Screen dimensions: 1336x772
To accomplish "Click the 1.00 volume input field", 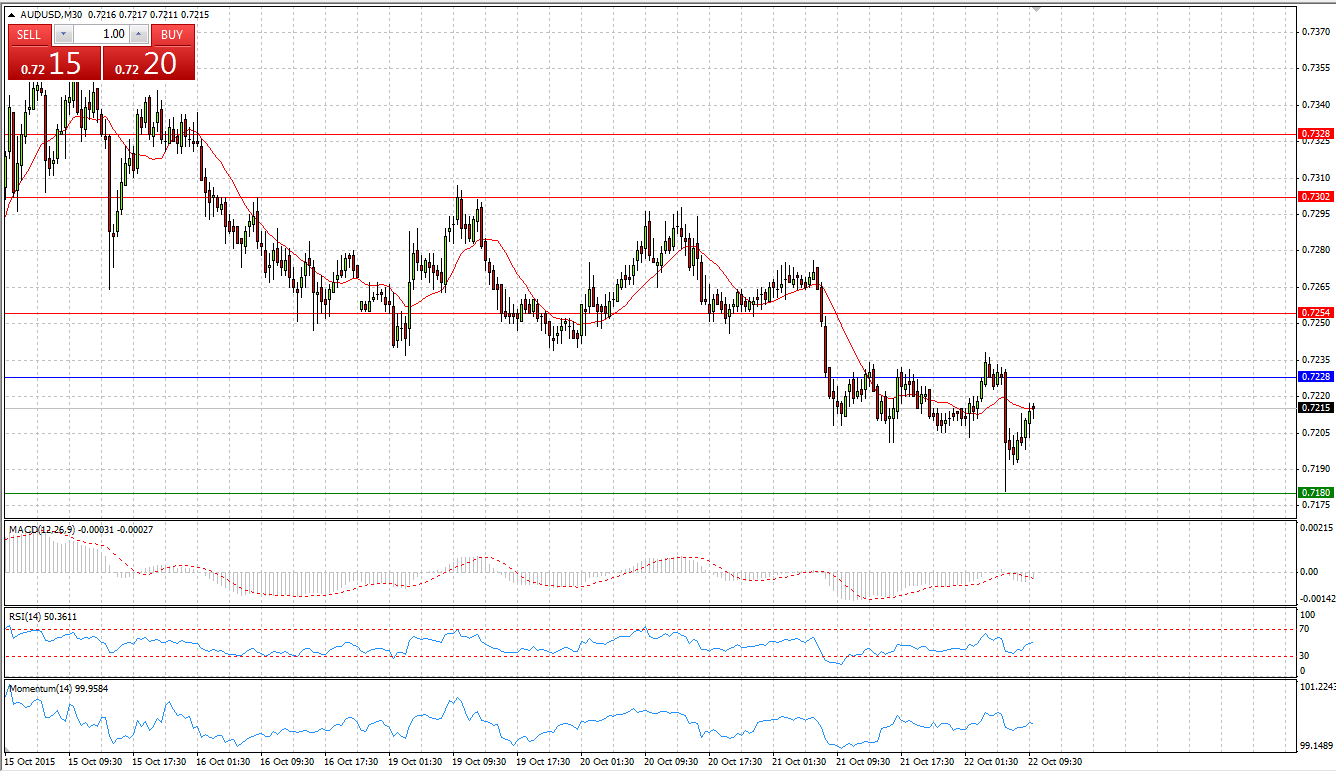I will pos(101,34).
